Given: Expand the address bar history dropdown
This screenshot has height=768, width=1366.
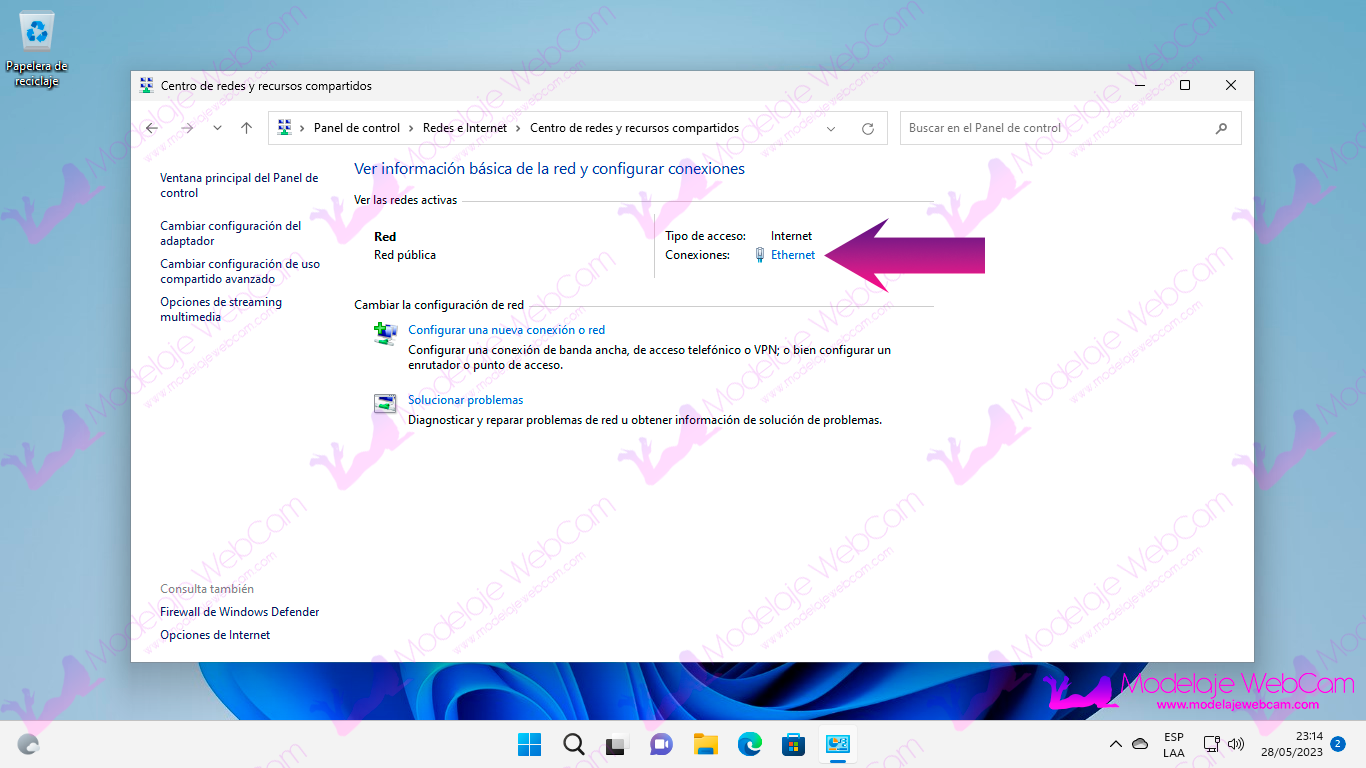Looking at the screenshot, I should pyautogui.click(x=831, y=128).
